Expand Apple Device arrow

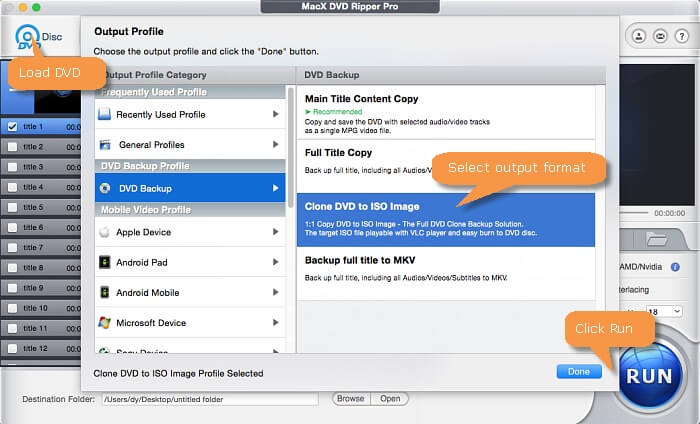coord(275,232)
